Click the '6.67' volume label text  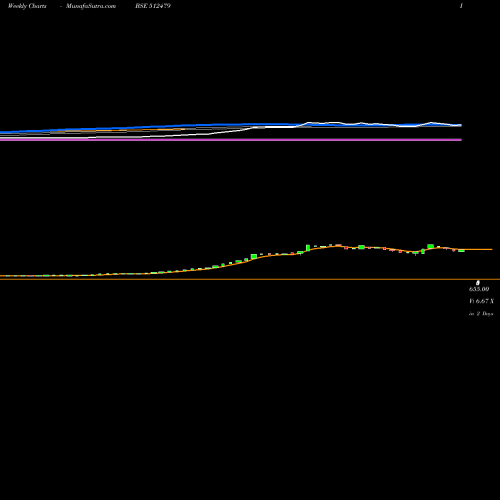[482, 301]
